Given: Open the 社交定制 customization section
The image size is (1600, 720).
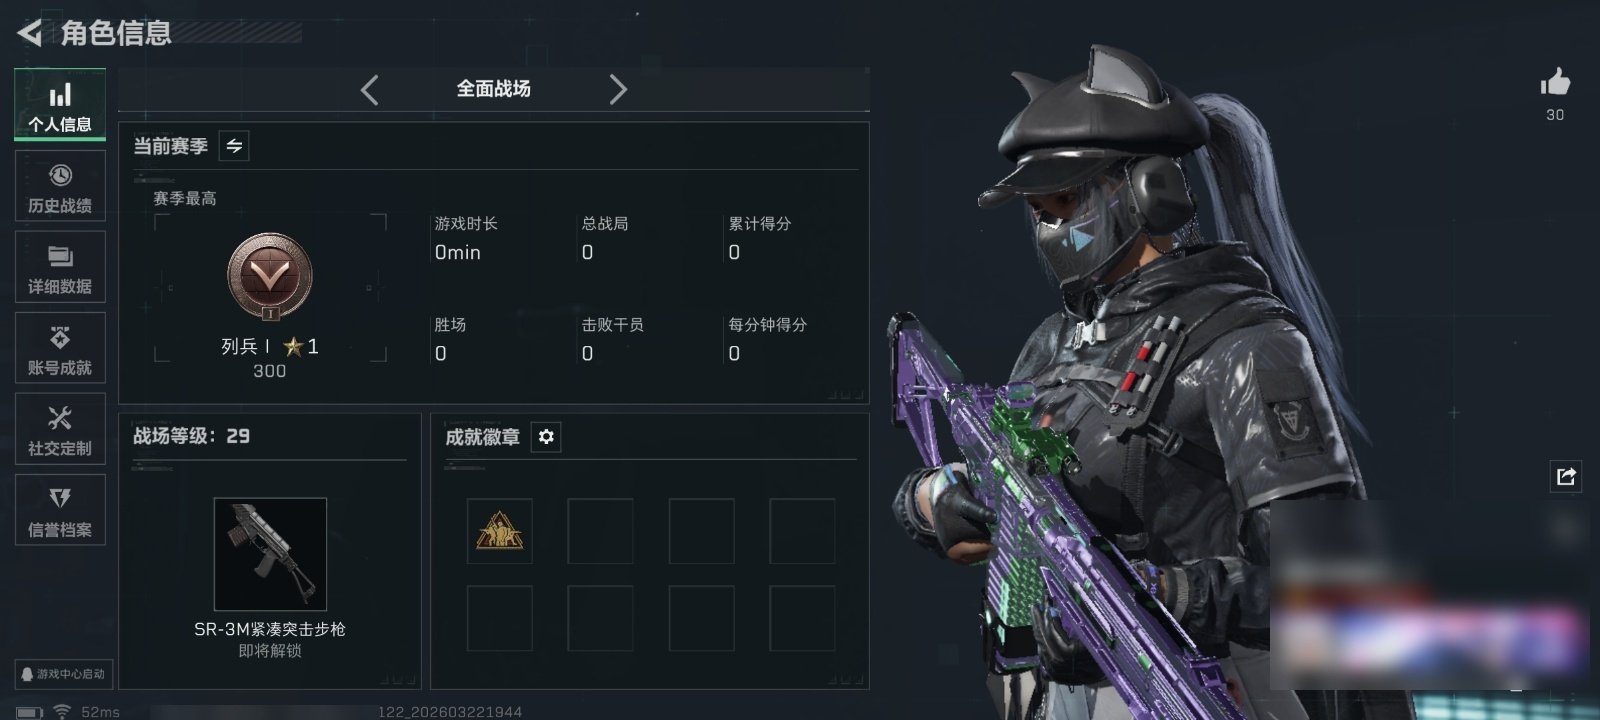Looking at the screenshot, I should [x=60, y=429].
